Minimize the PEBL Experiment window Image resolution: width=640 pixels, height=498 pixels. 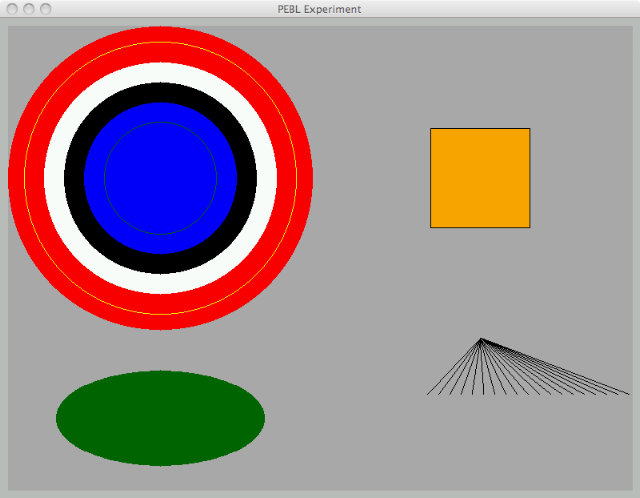click(29, 9)
